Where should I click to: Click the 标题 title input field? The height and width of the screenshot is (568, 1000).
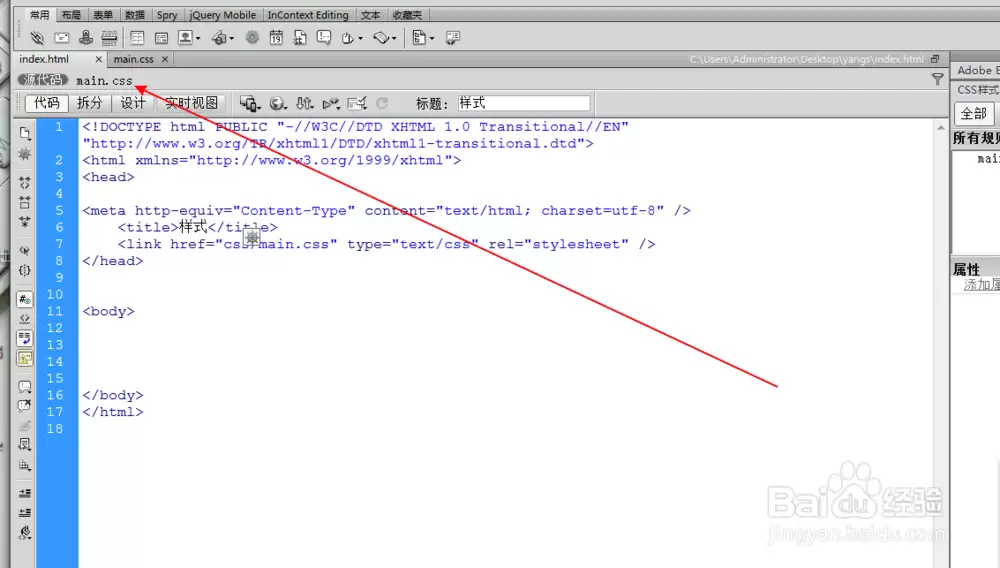tap(523, 103)
